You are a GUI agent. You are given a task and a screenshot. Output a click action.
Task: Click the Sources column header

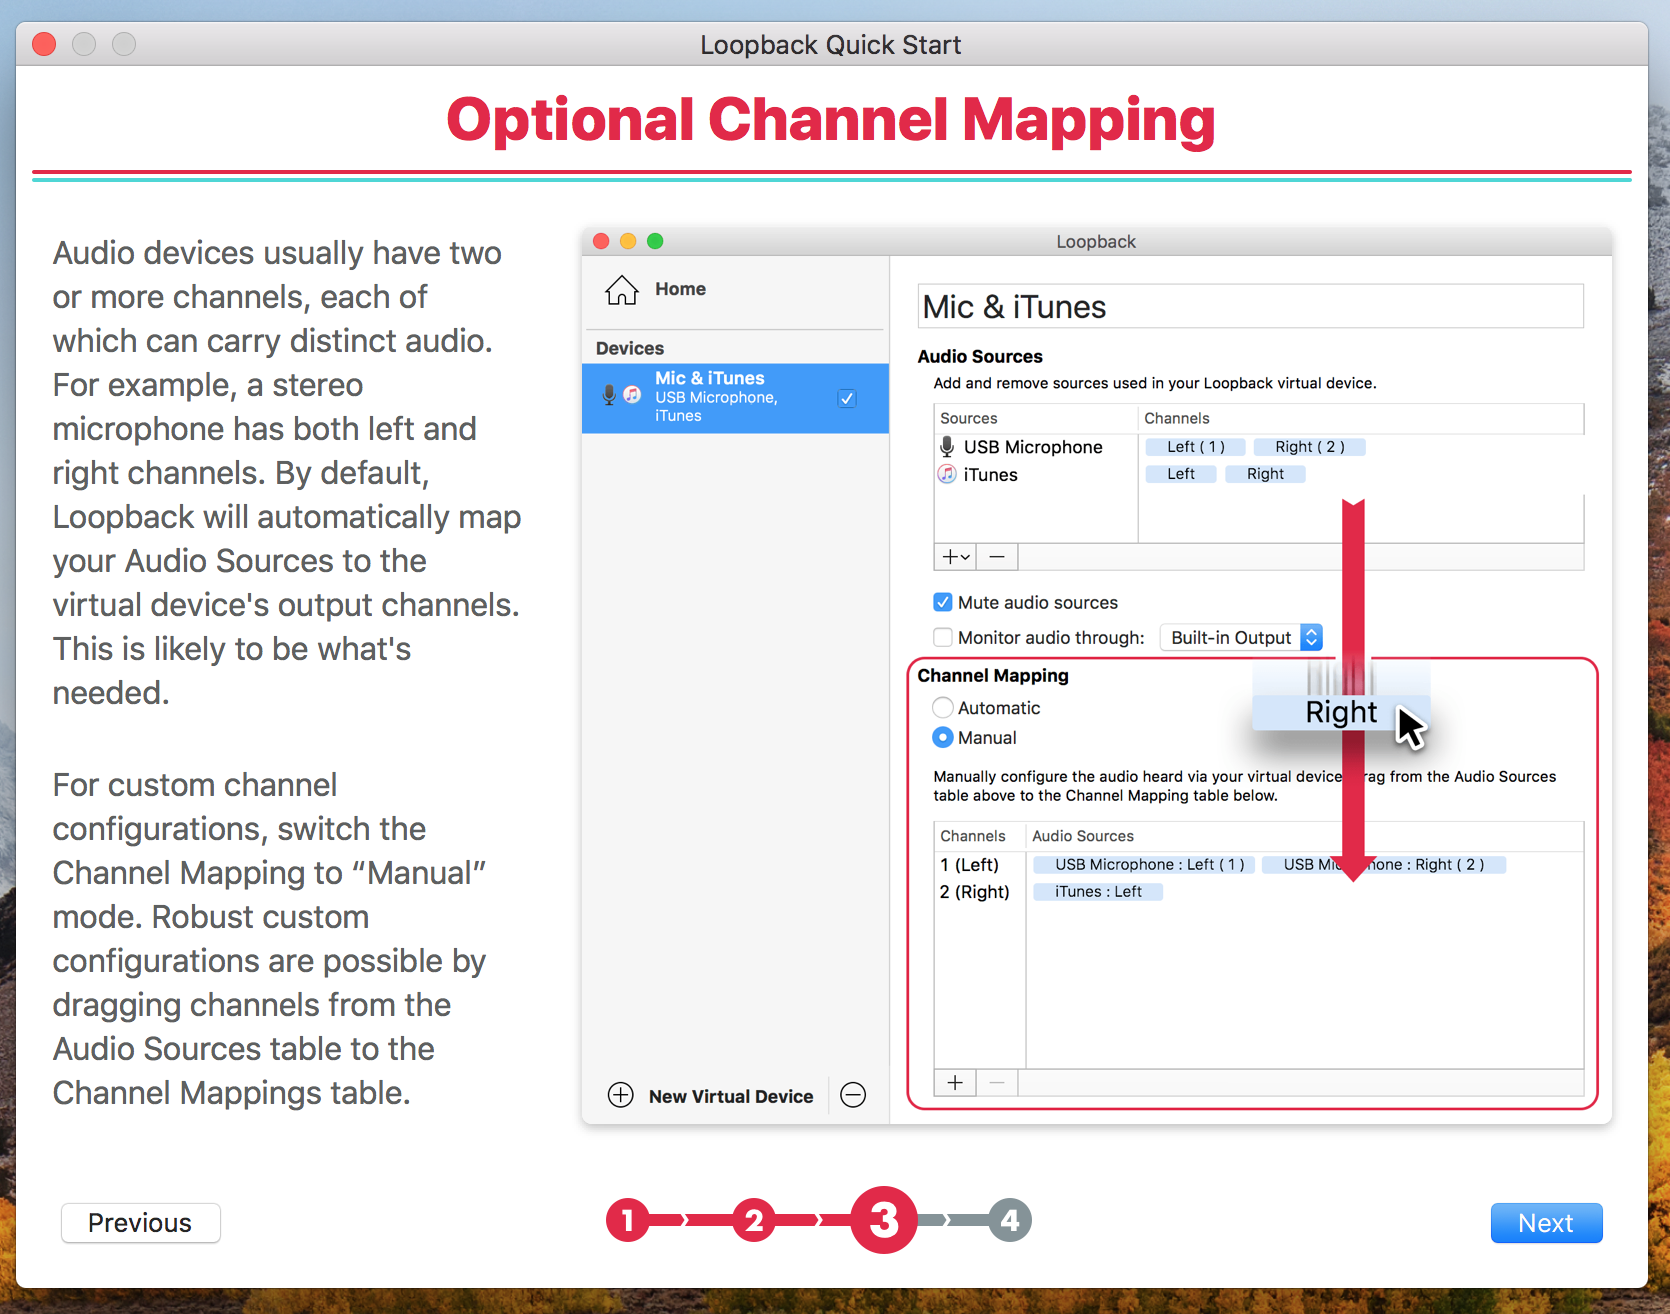pyautogui.click(x=1036, y=418)
